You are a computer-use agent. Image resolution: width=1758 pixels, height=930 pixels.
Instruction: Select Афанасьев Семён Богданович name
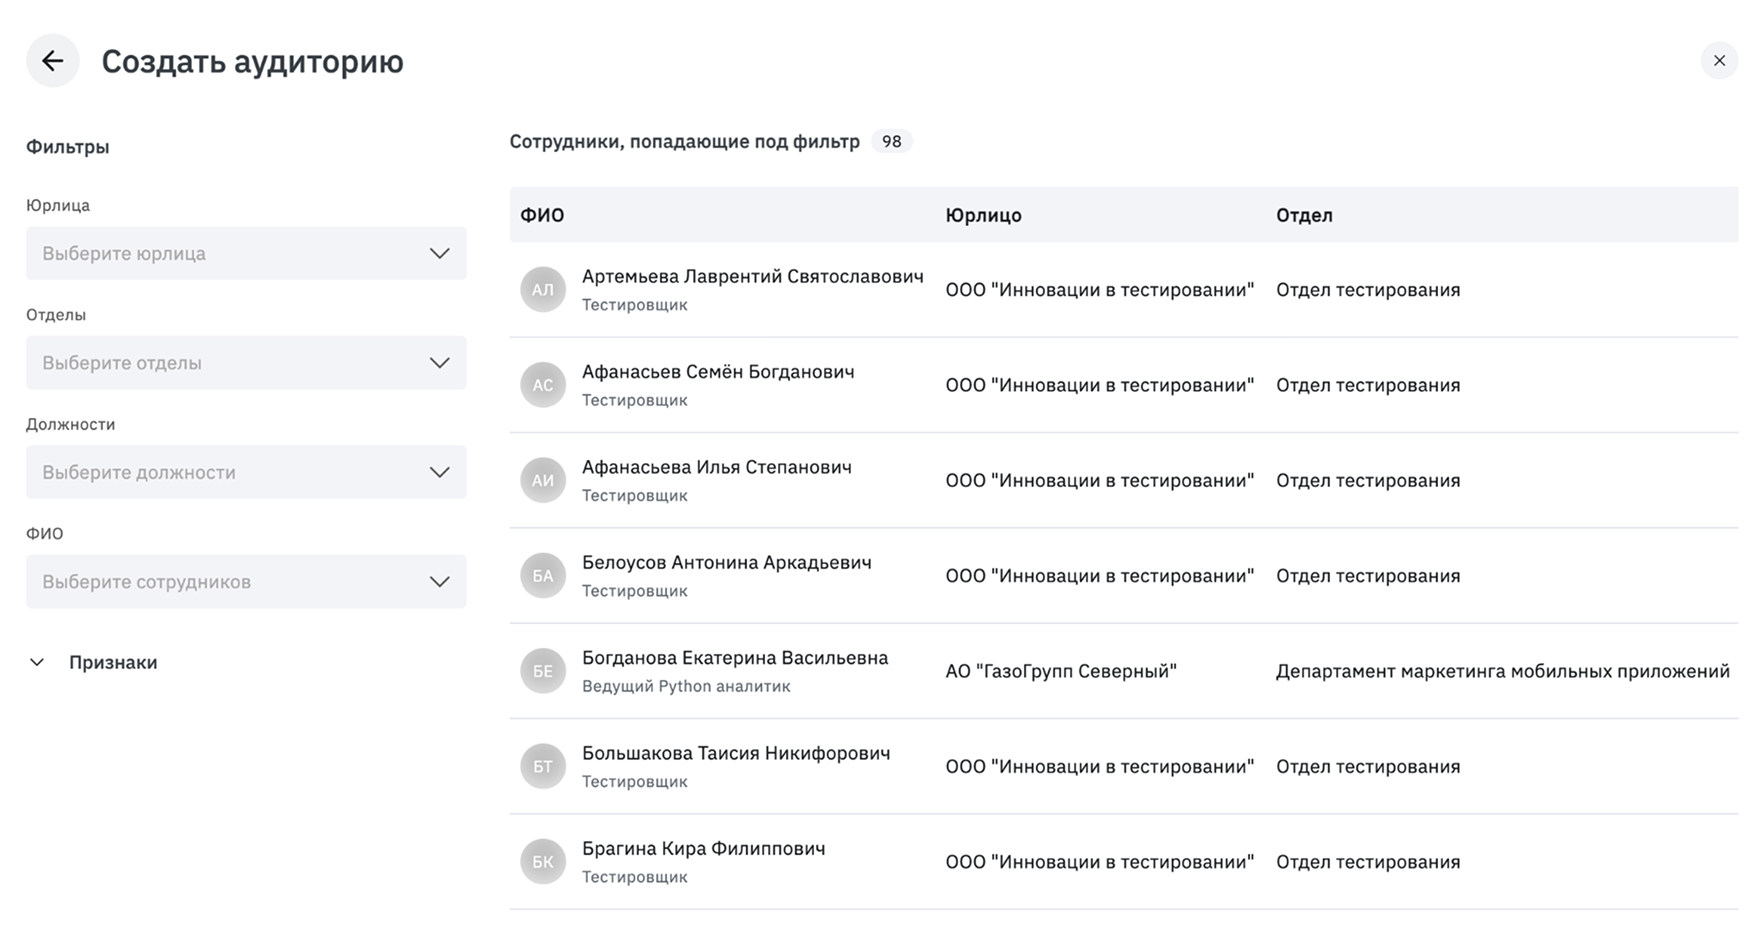718,372
